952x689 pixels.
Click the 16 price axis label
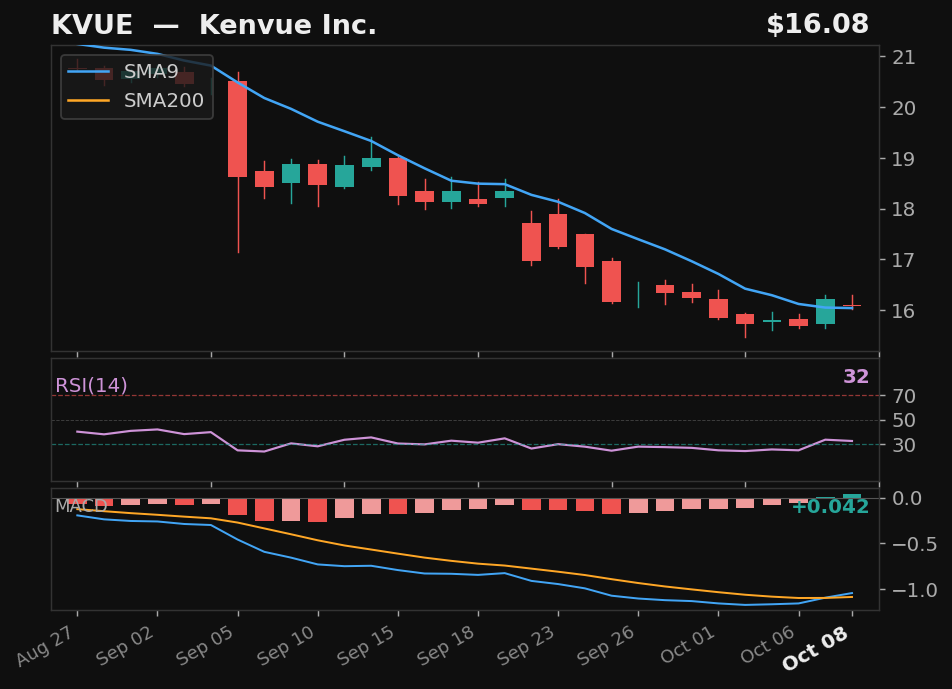click(x=903, y=311)
